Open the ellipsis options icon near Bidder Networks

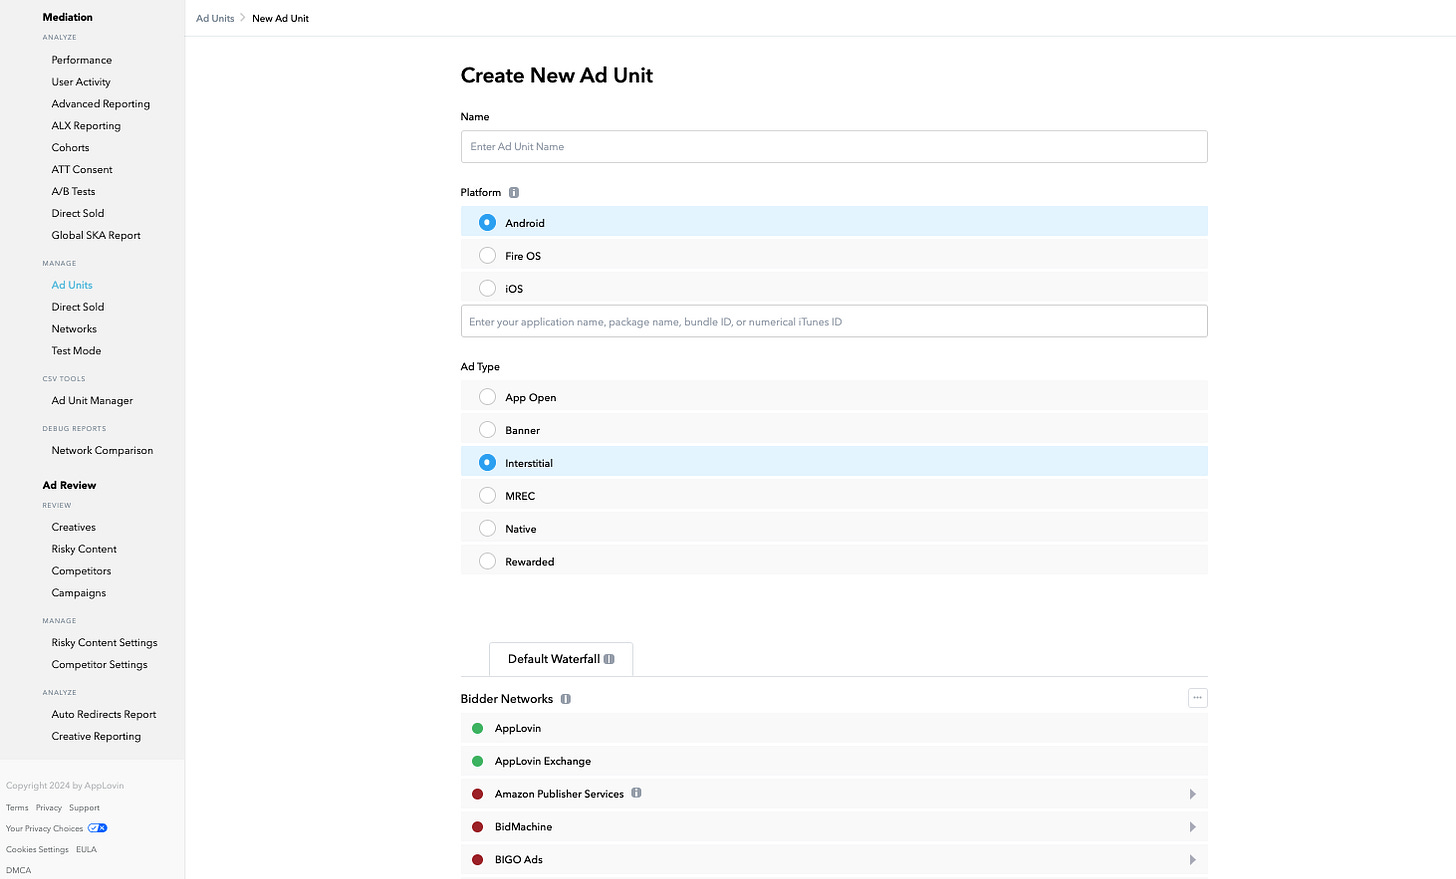(x=1197, y=697)
